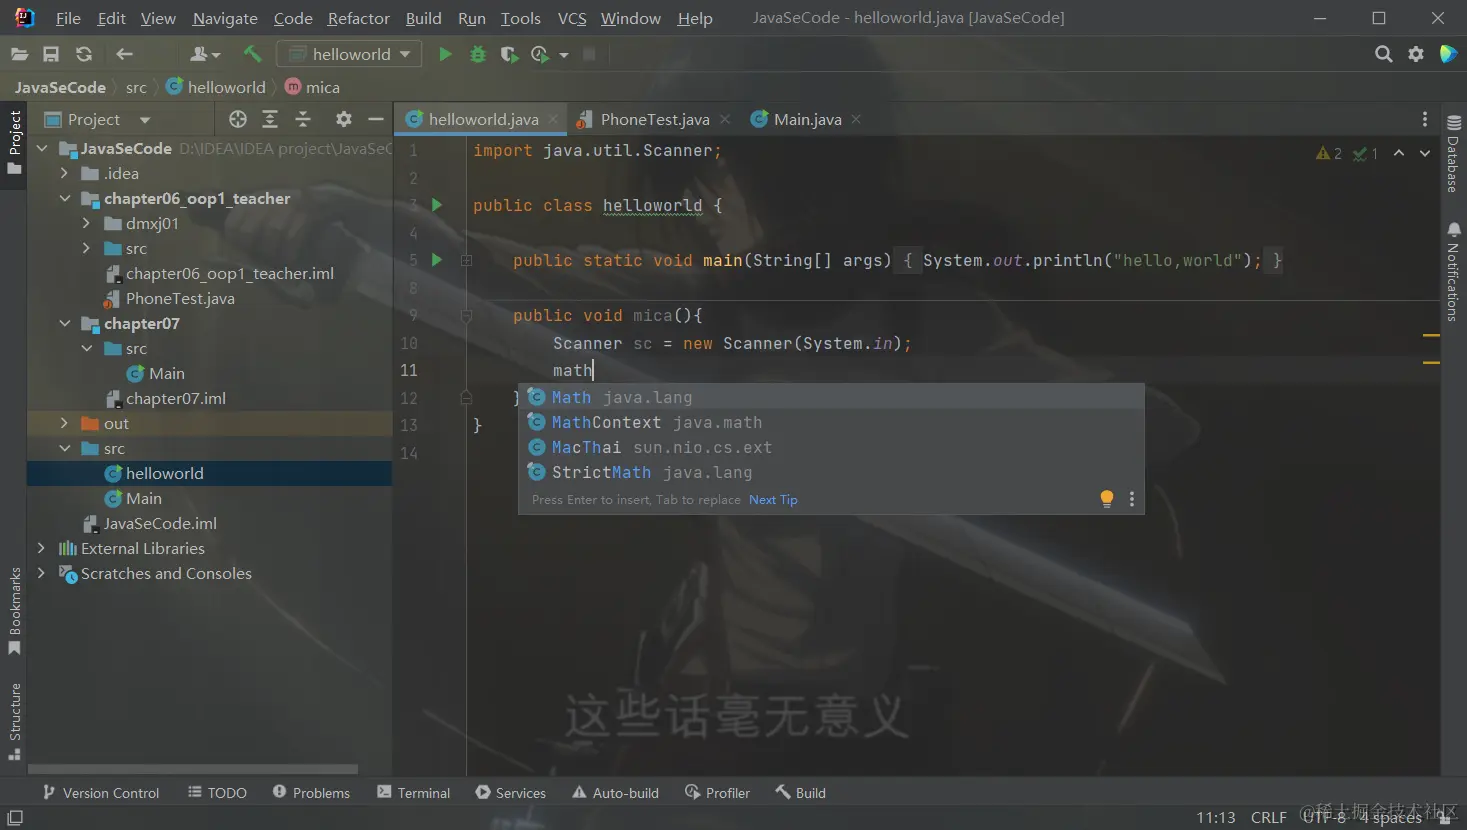Expand the dmxj01 folder

[86, 223]
